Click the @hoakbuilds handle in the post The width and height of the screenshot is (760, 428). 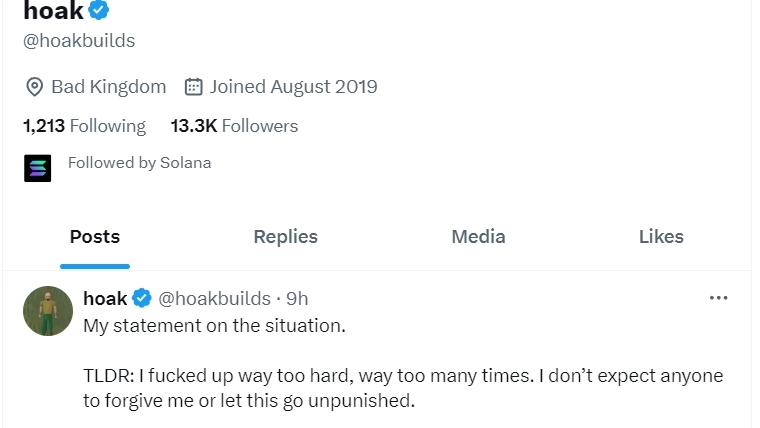pyautogui.click(x=214, y=299)
